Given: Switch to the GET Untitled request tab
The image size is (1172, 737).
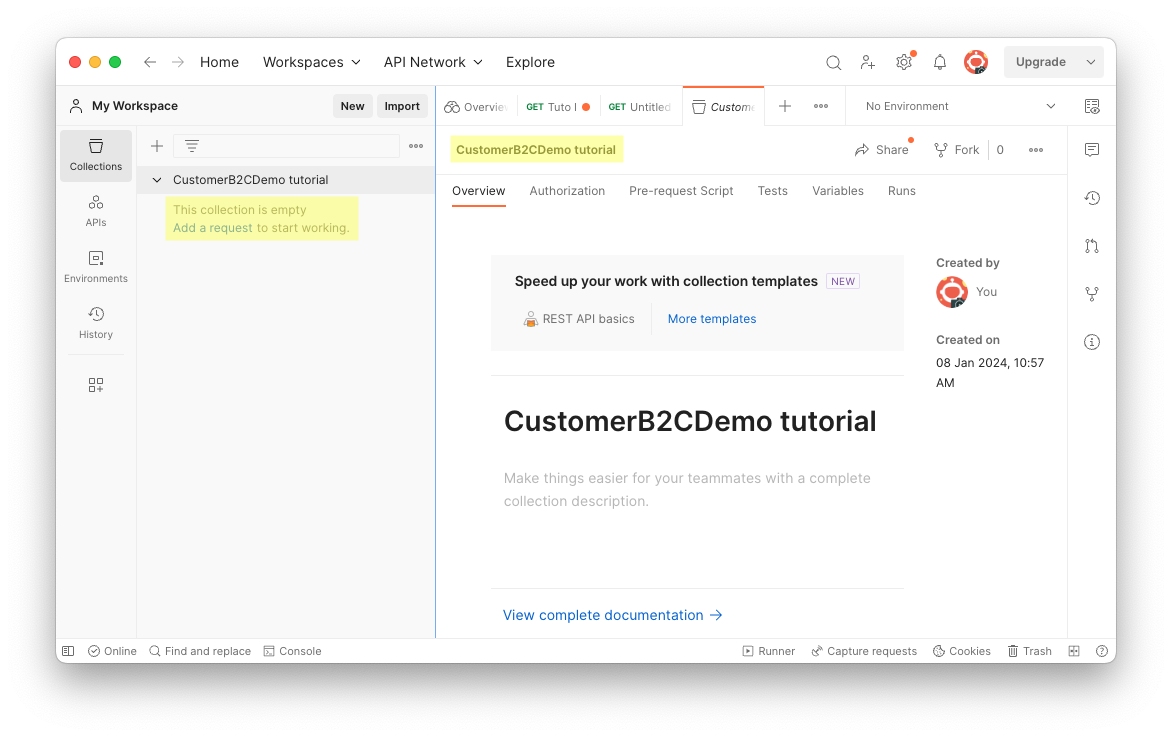Looking at the screenshot, I should pyautogui.click(x=639, y=107).
